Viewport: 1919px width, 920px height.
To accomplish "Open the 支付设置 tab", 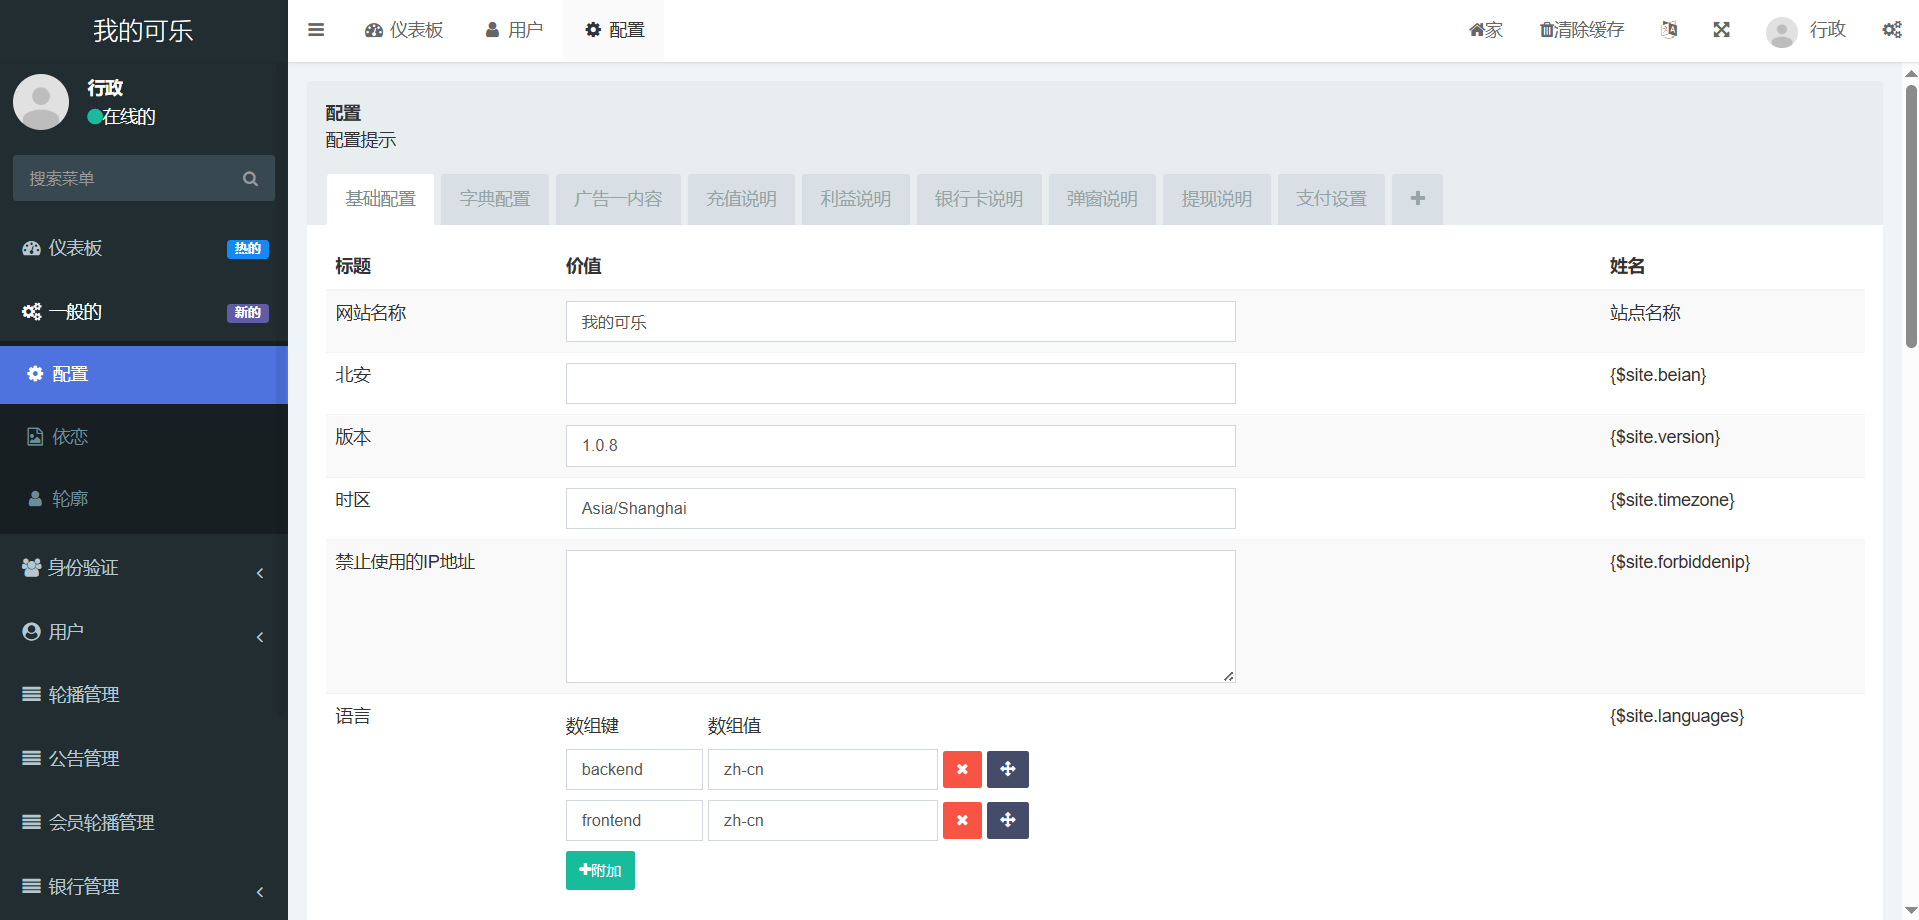I will click(1330, 199).
